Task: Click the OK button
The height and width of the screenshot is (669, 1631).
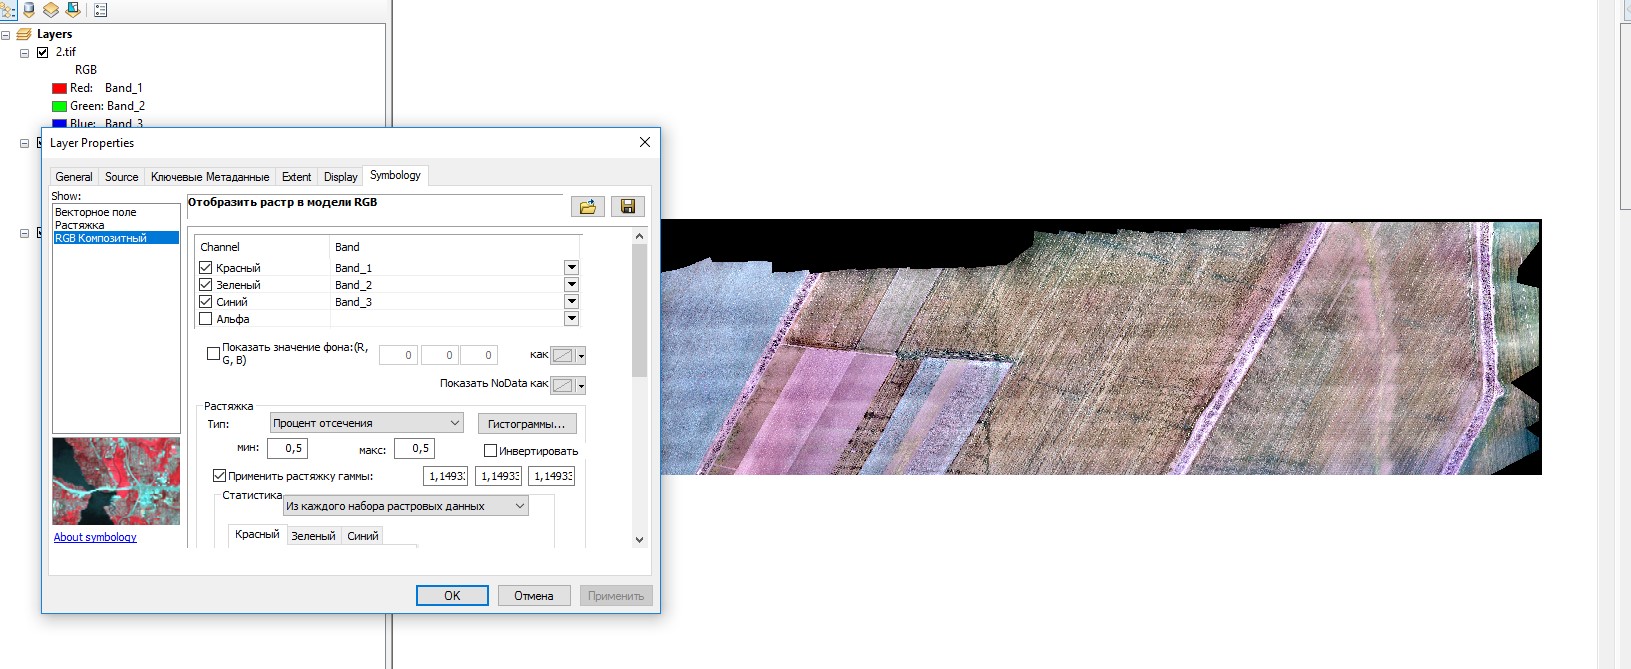Action: pyautogui.click(x=452, y=595)
